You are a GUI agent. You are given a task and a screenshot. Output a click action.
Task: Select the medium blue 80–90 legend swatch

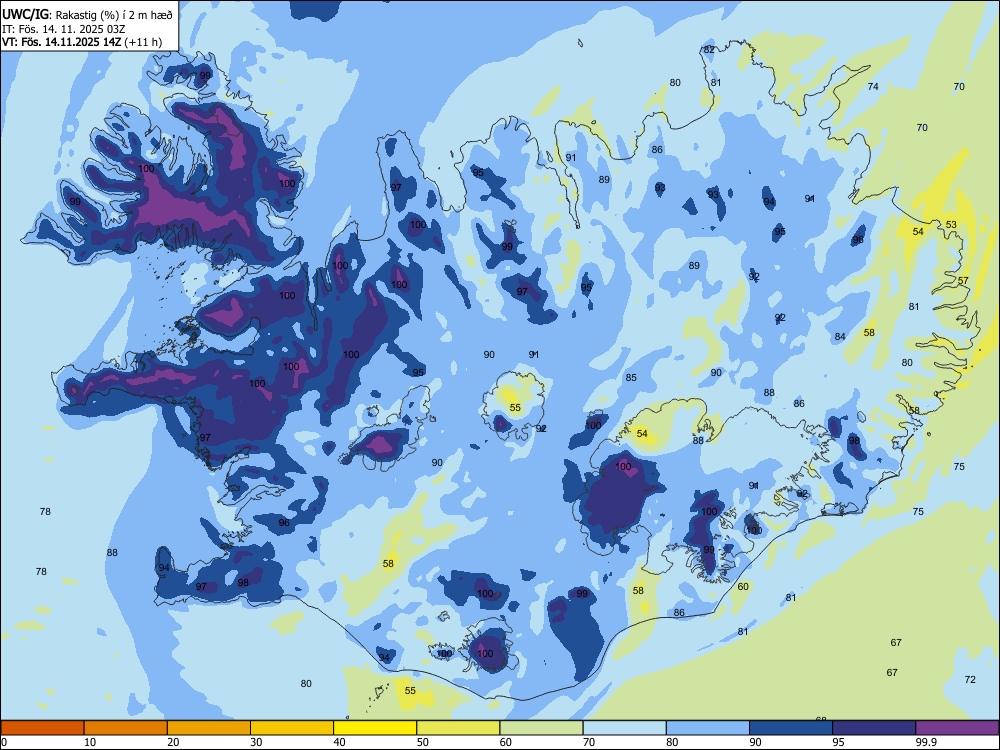click(708, 728)
